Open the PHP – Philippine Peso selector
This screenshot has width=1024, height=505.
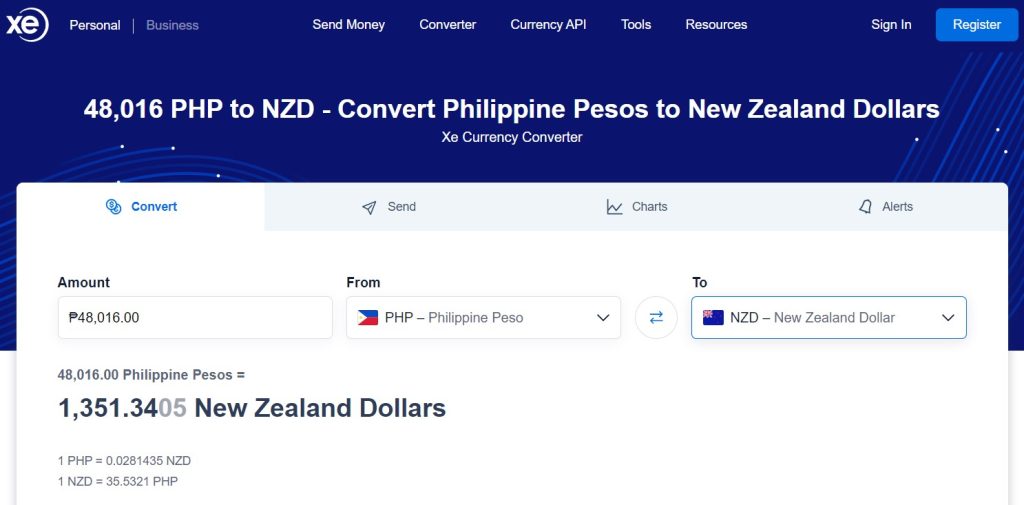(483, 318)
